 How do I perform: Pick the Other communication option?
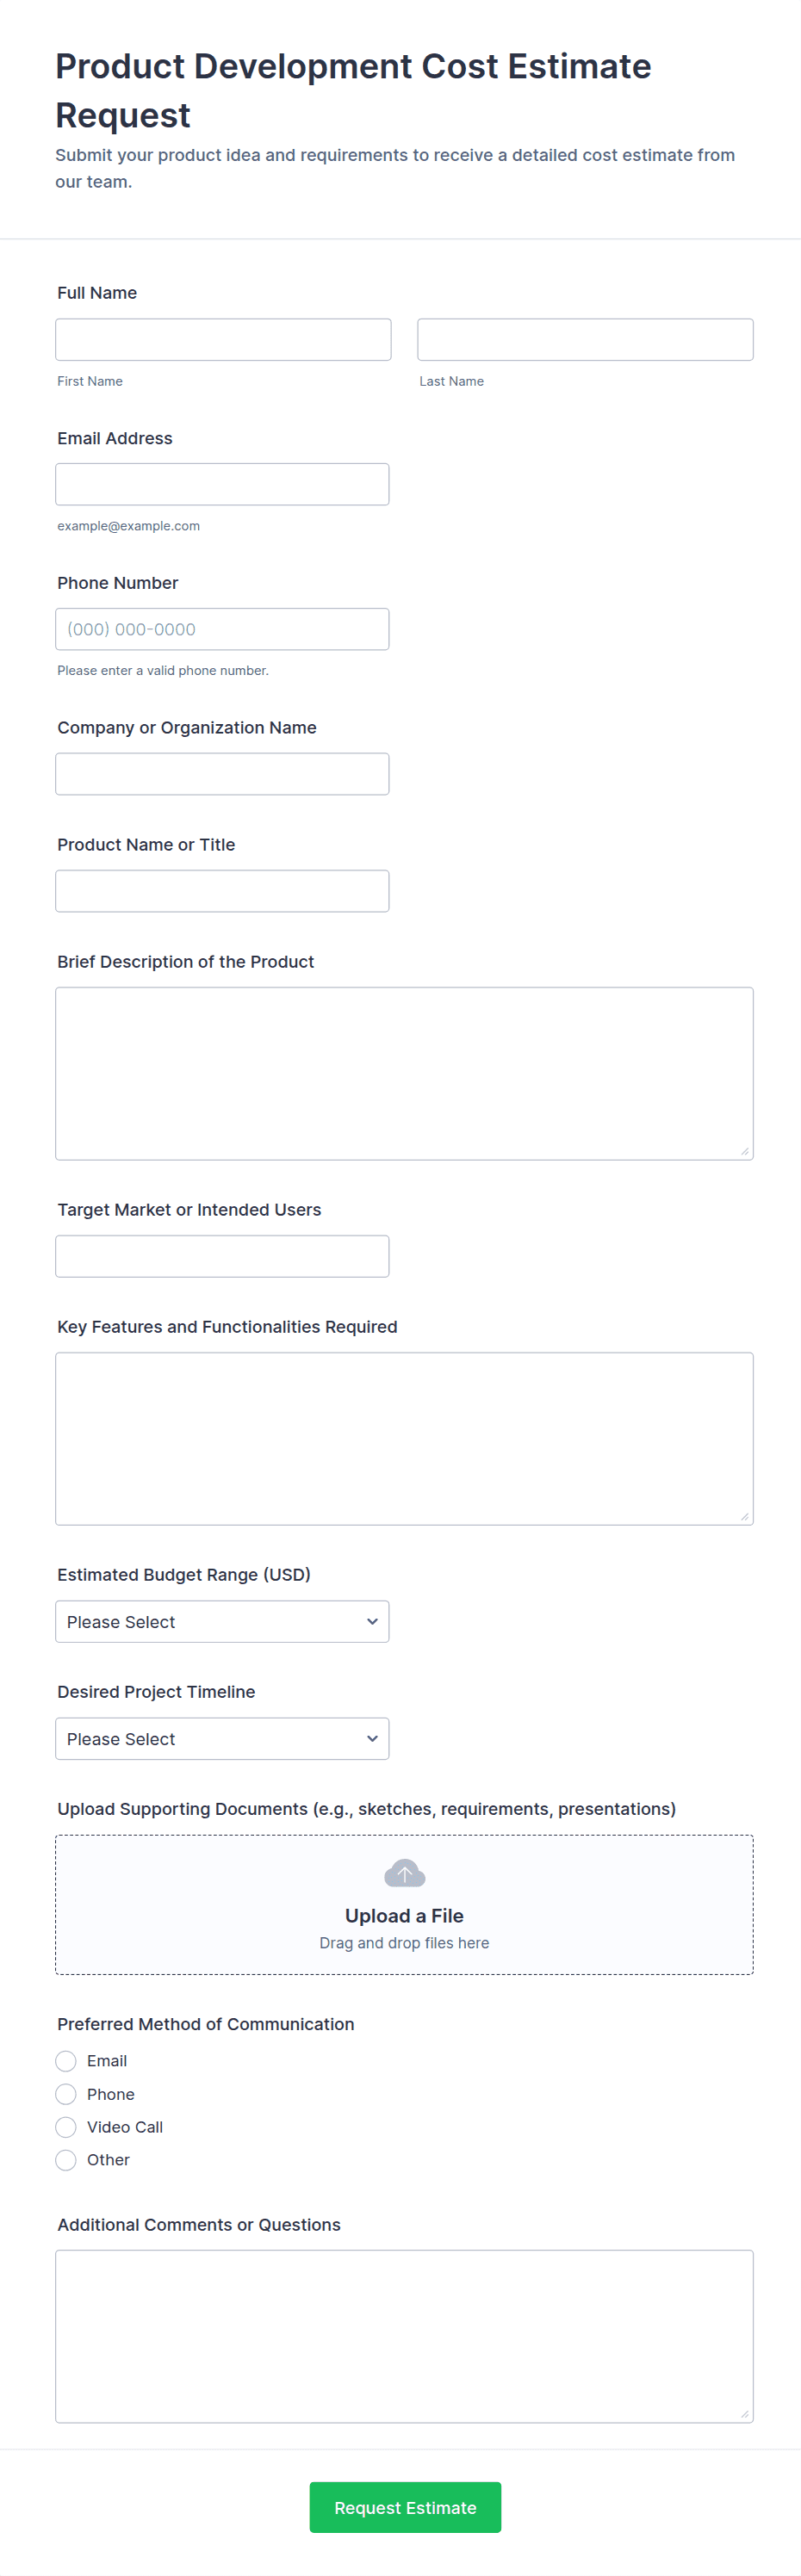66,2160
